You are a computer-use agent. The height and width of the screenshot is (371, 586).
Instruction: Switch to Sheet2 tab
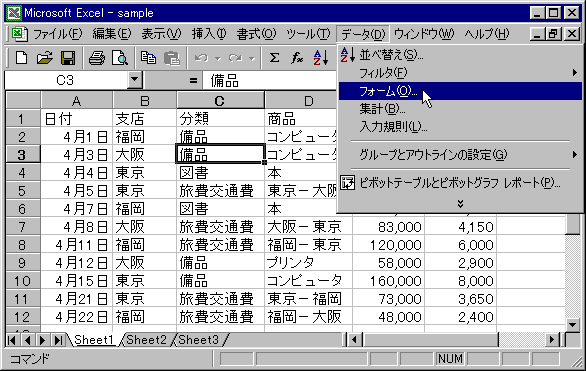point(146,340)
